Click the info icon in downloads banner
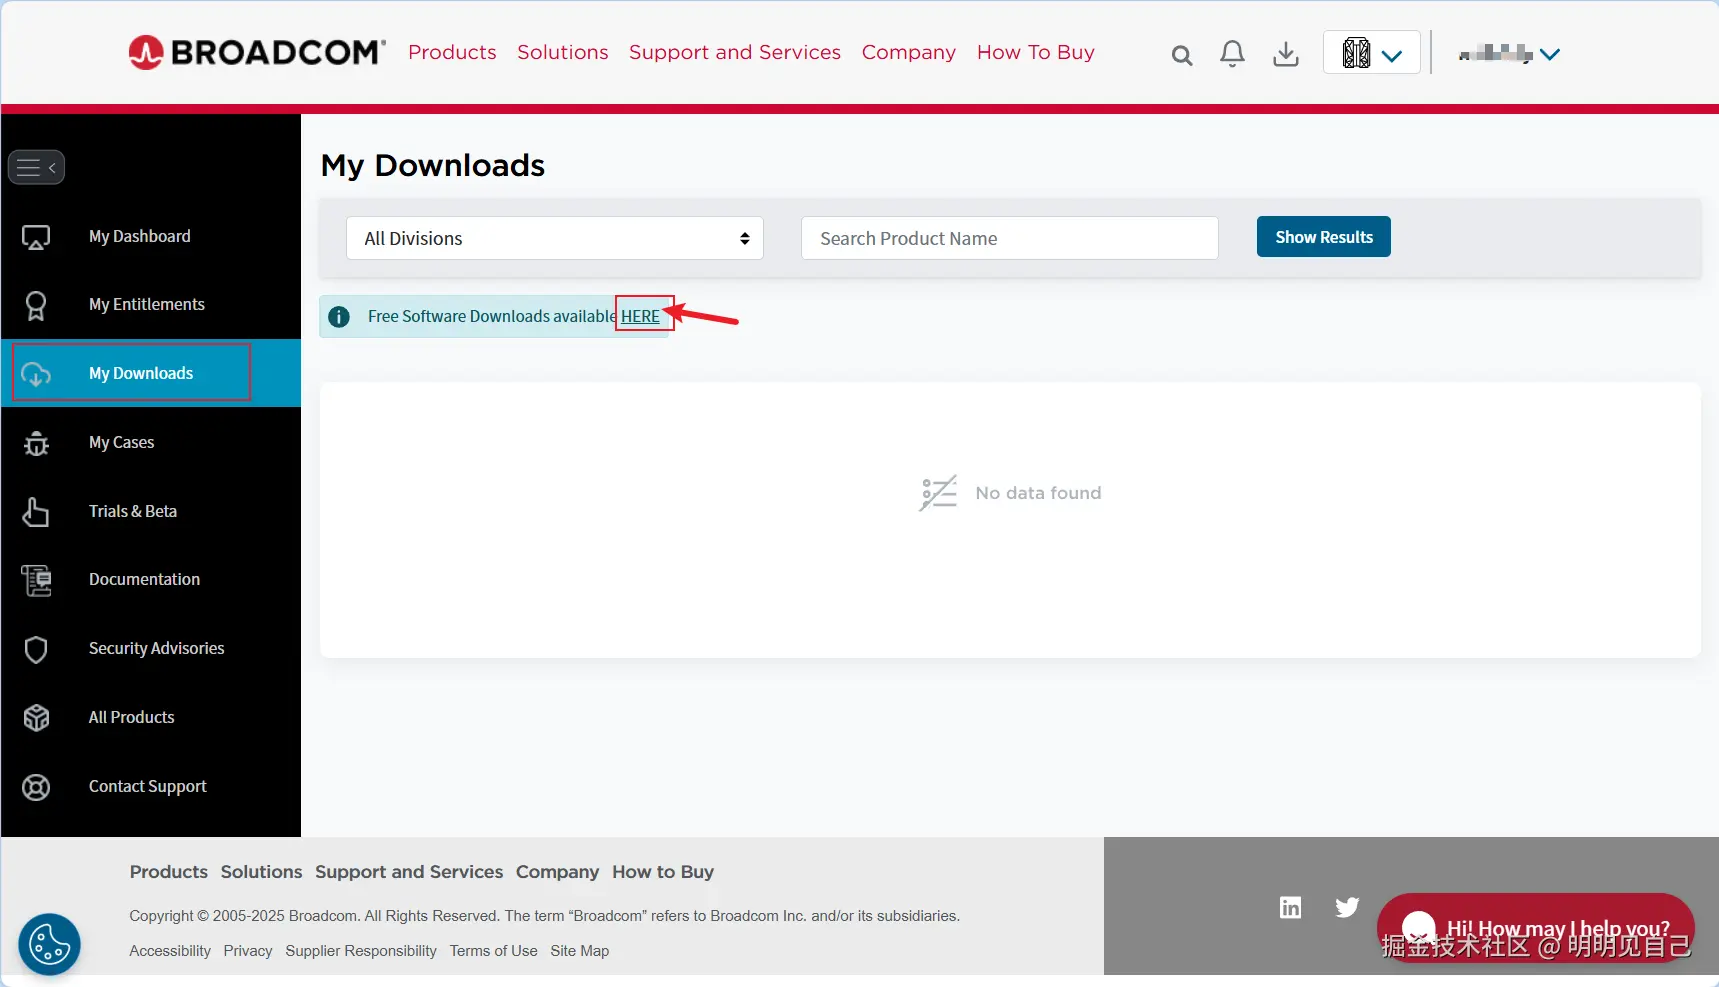The width and height of the screenshot is (1719, 987). [x=339, y=317]
